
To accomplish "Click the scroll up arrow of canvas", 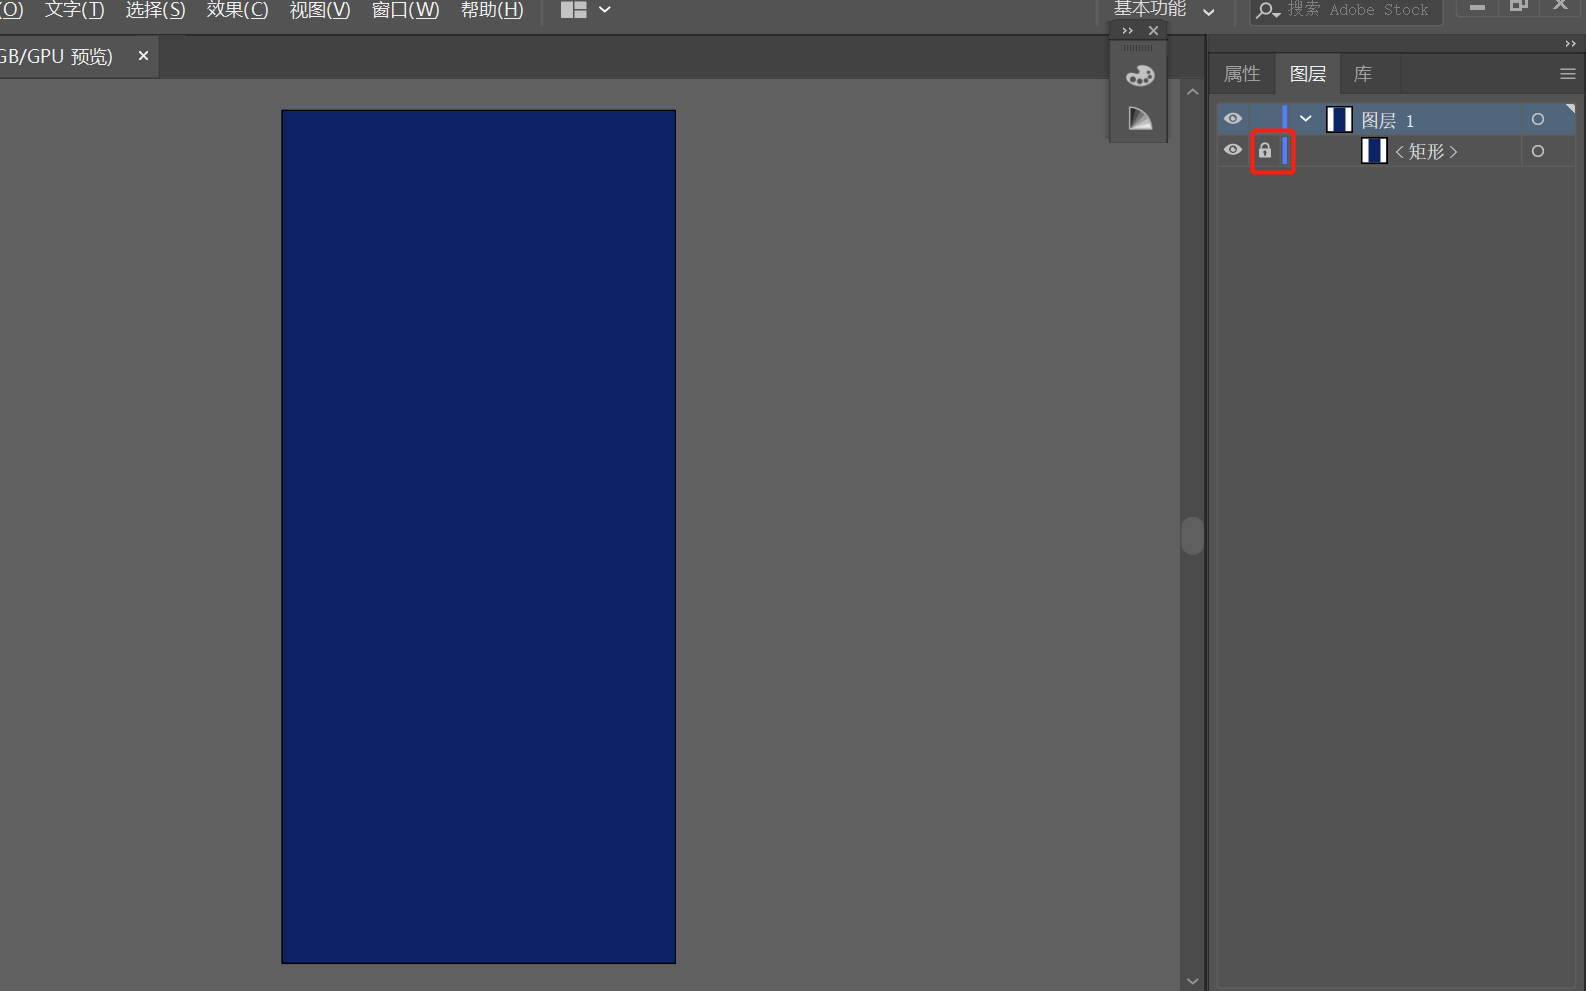I will point(1192,91).
